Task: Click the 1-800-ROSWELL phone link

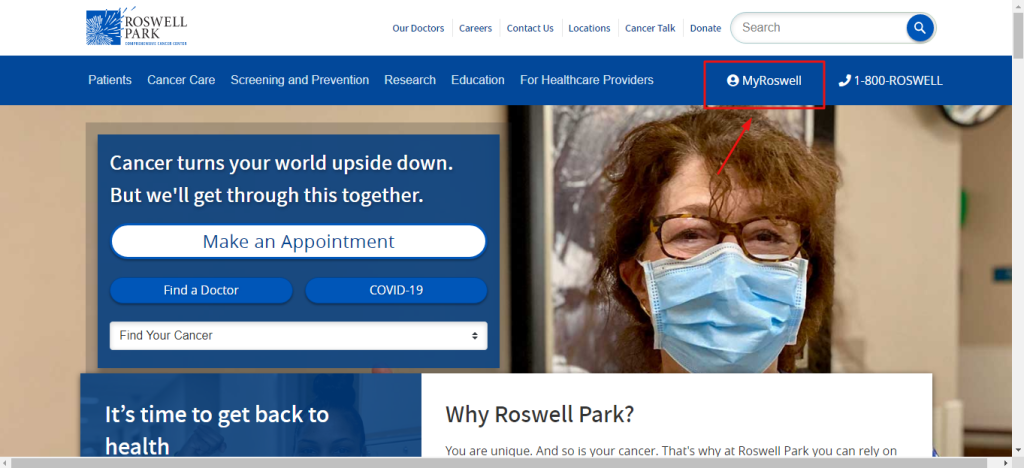Action: (x=891, y=81)
